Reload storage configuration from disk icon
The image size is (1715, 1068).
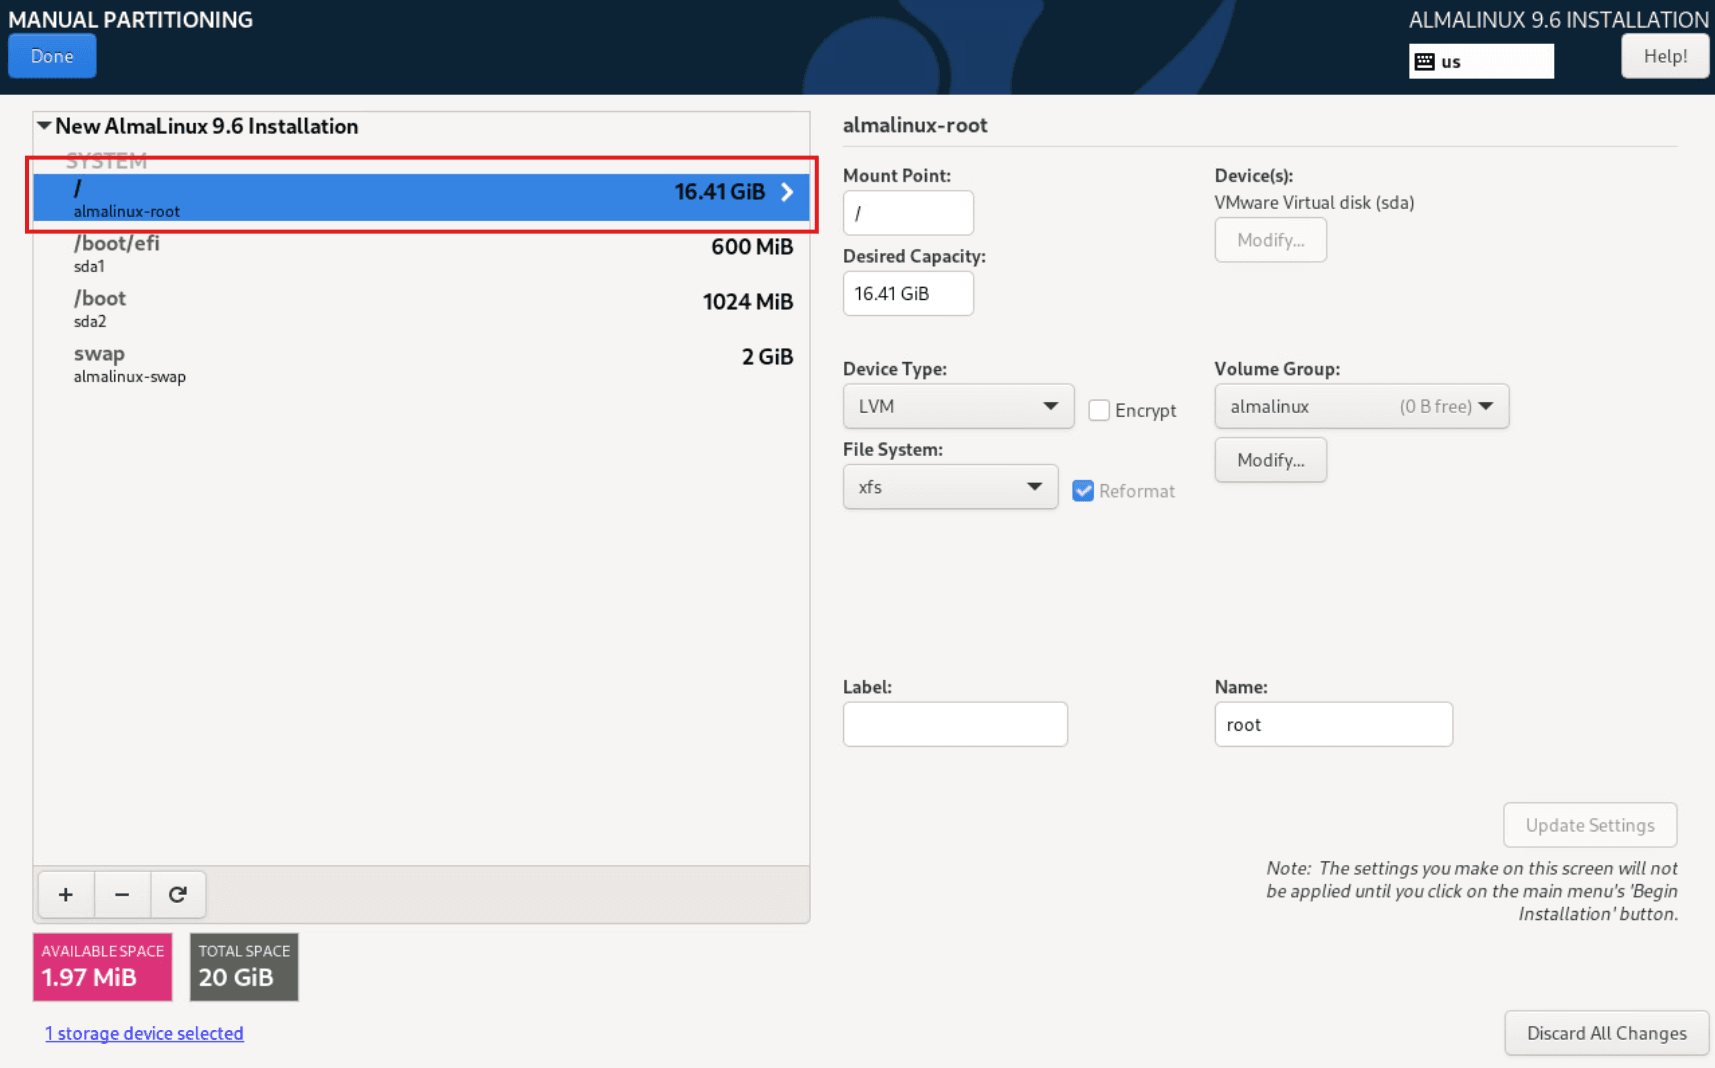(178, 894)
